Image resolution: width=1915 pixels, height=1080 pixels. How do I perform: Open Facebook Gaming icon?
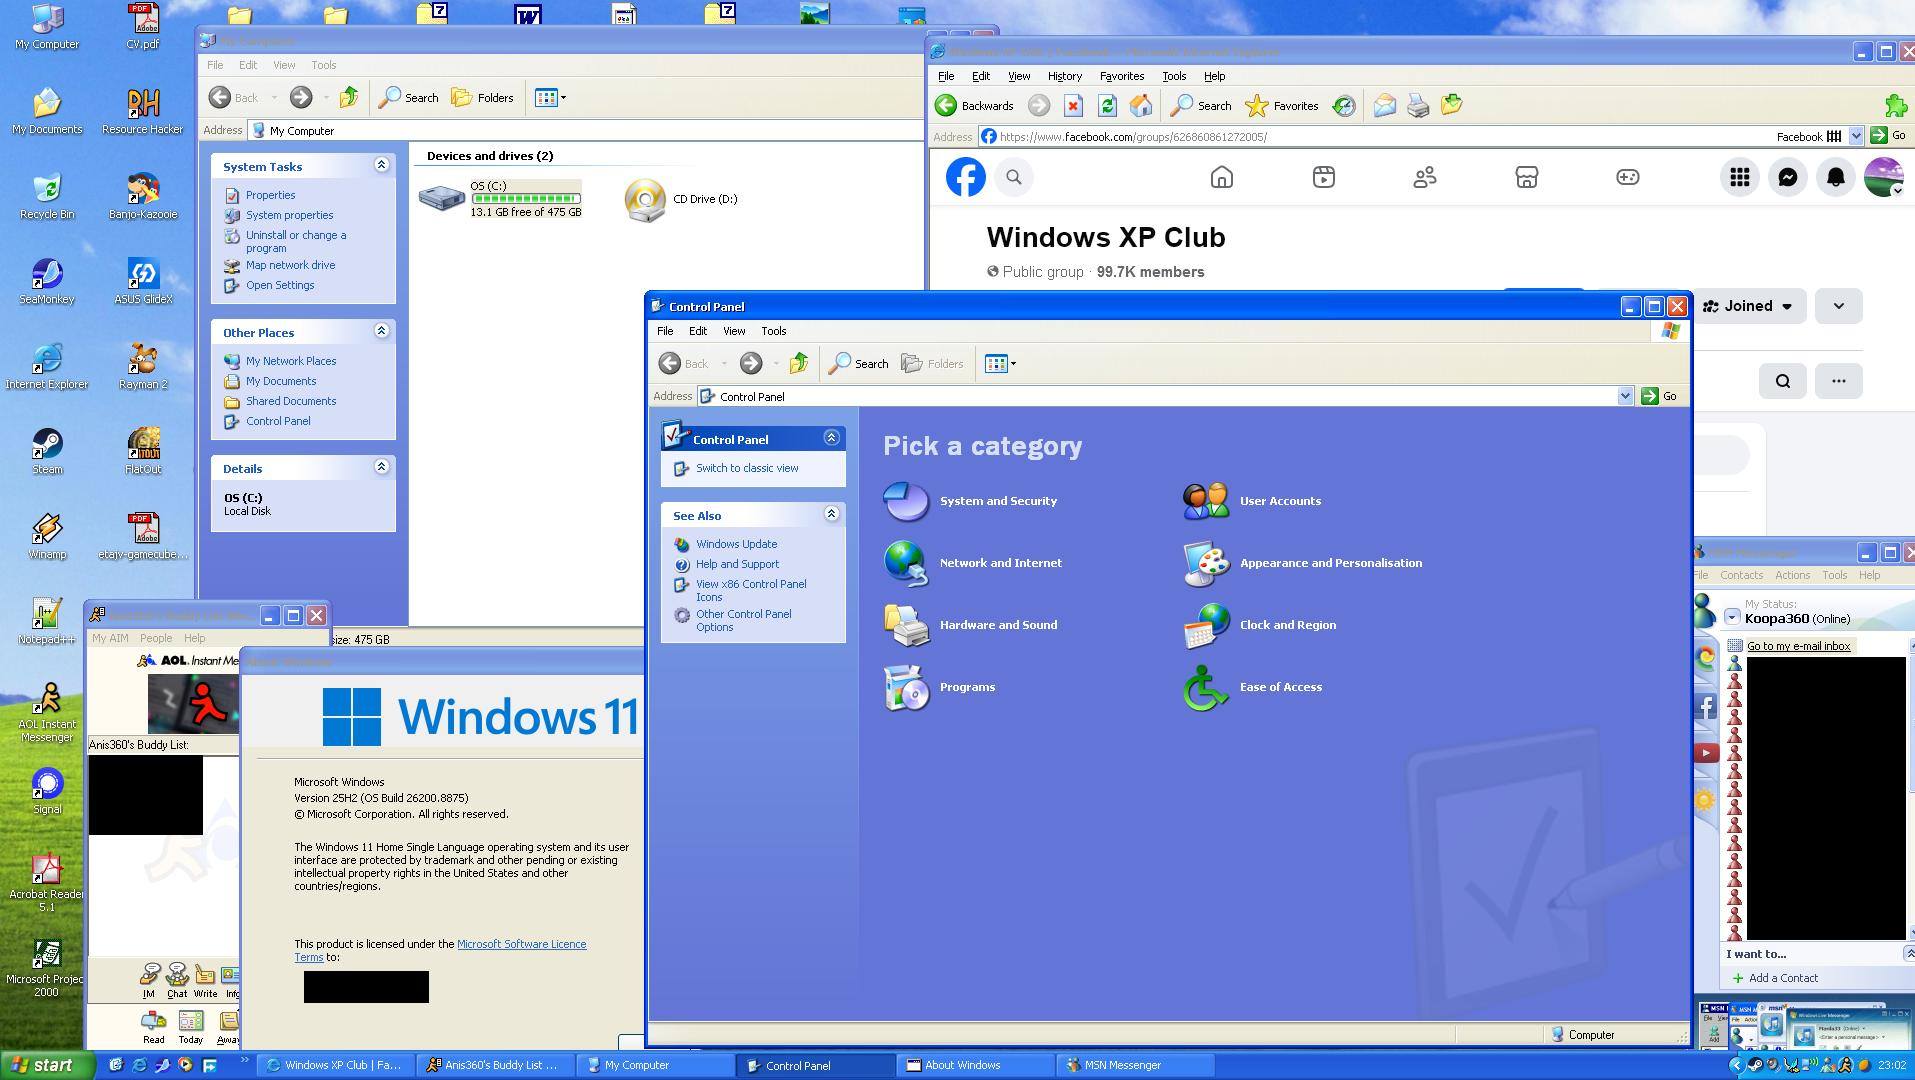point(1628,177)
